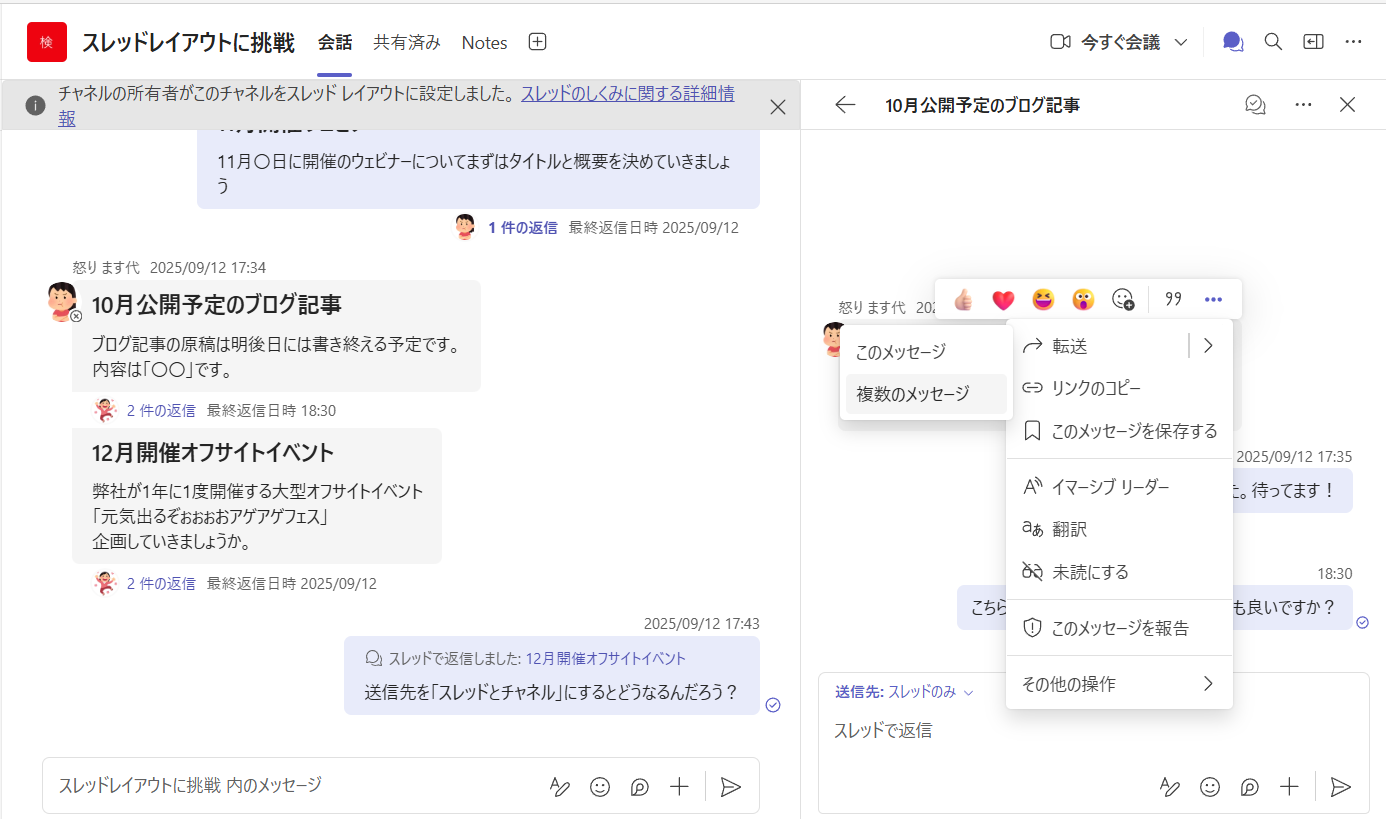The height and width of the screenshot is (819, 1386).
Task: Click スレッドのしくみに関する詳細情報 link
Action: tap(627, 94)
